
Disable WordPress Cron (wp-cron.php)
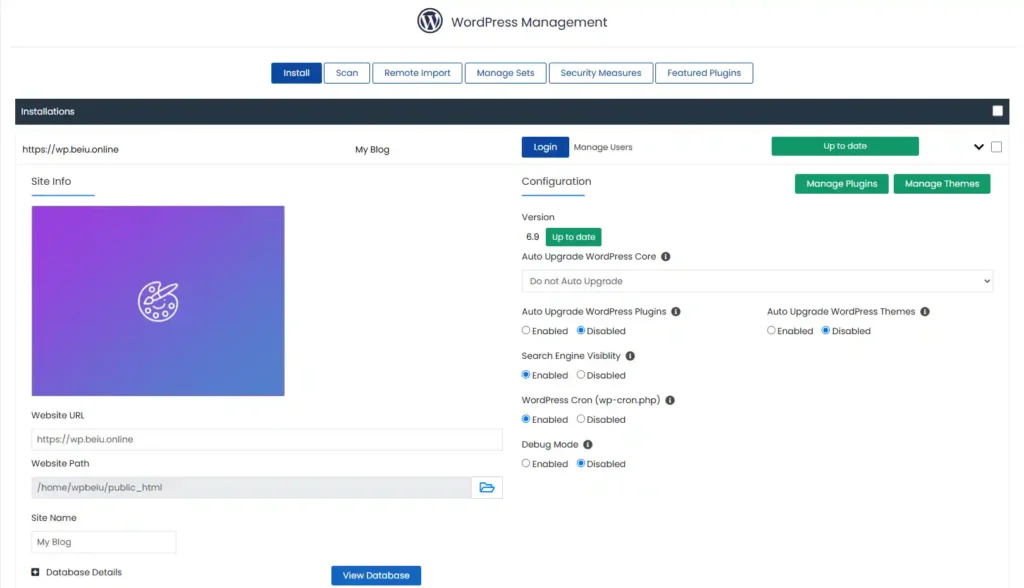click(581, 419)
